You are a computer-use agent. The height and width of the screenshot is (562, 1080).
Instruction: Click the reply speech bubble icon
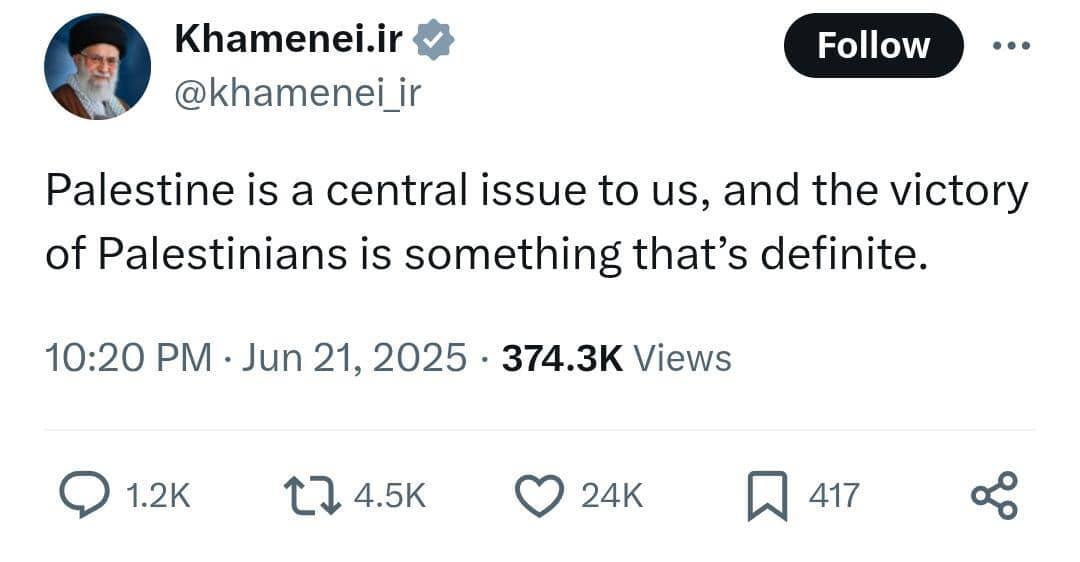84,494
